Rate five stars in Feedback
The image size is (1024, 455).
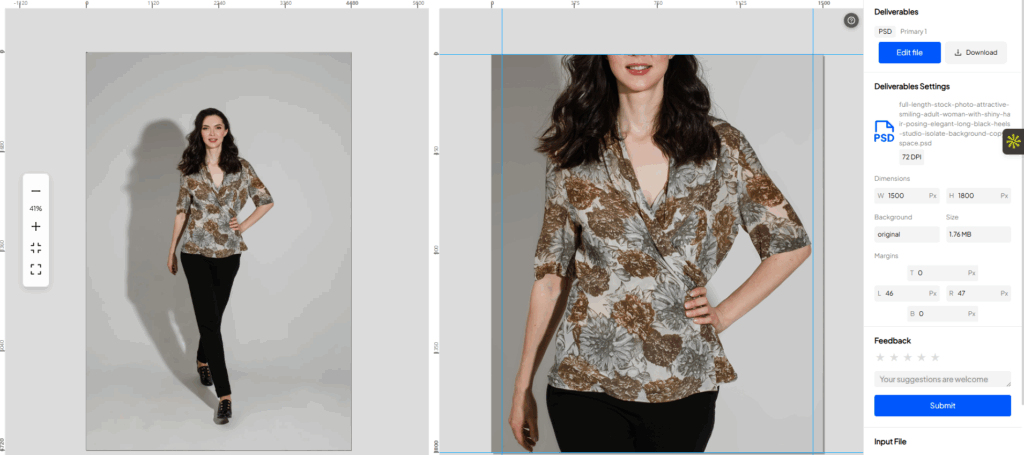[x=935, y=357]
